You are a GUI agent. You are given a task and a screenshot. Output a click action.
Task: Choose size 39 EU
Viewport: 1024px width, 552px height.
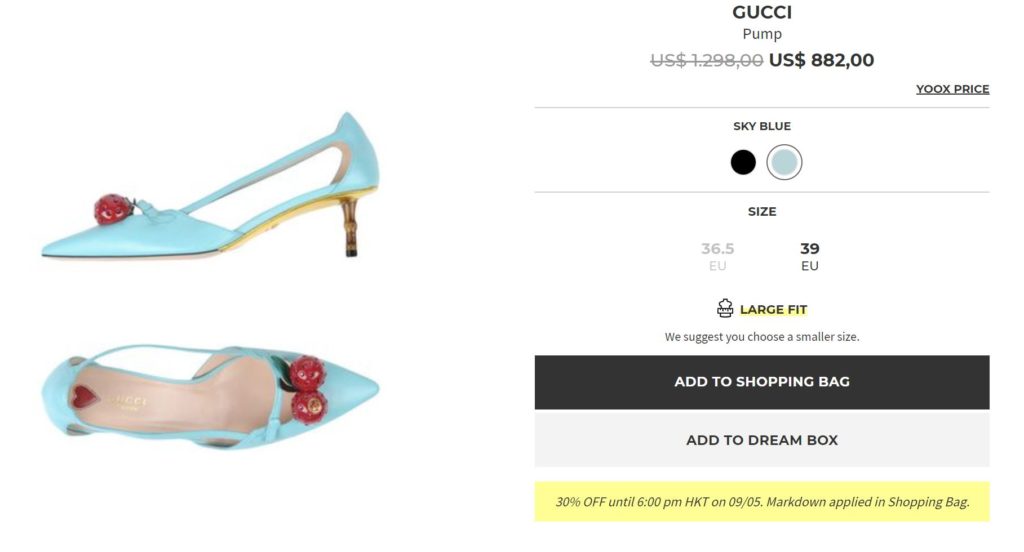pyautogui.click(x=809, y=256)
